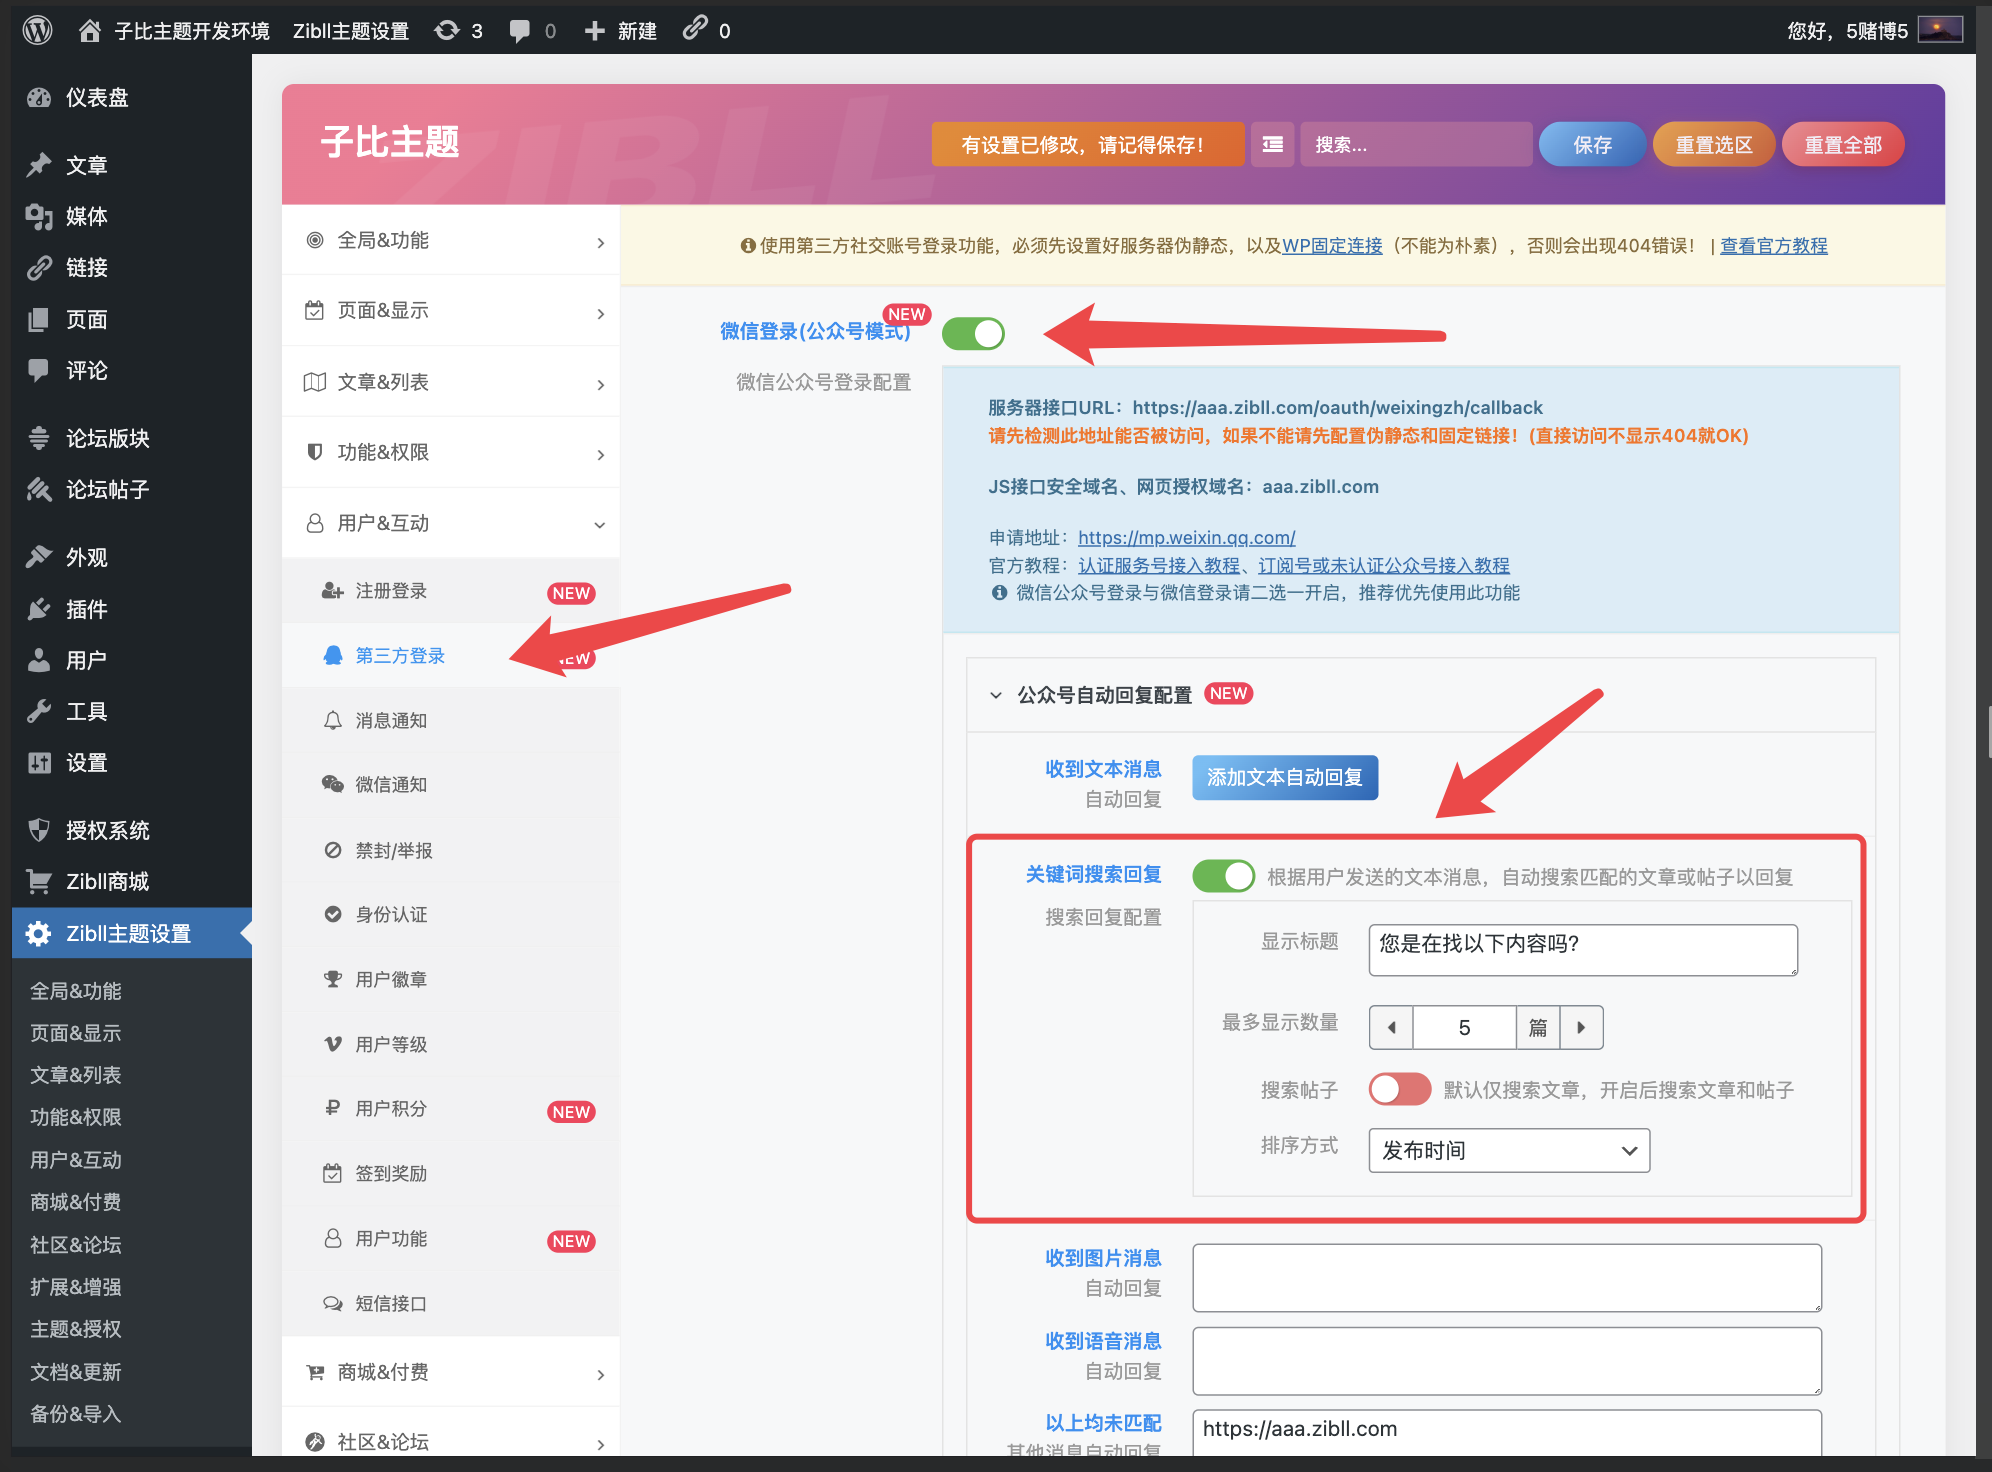Click the WordPress logo in the admin bar
This screenshot has height=1472, width=1992.
pos(37,29)
